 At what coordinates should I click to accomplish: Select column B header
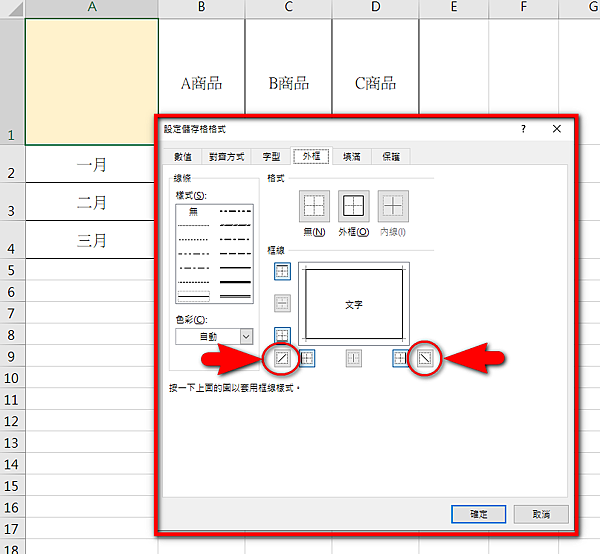[x=202, y=8]
